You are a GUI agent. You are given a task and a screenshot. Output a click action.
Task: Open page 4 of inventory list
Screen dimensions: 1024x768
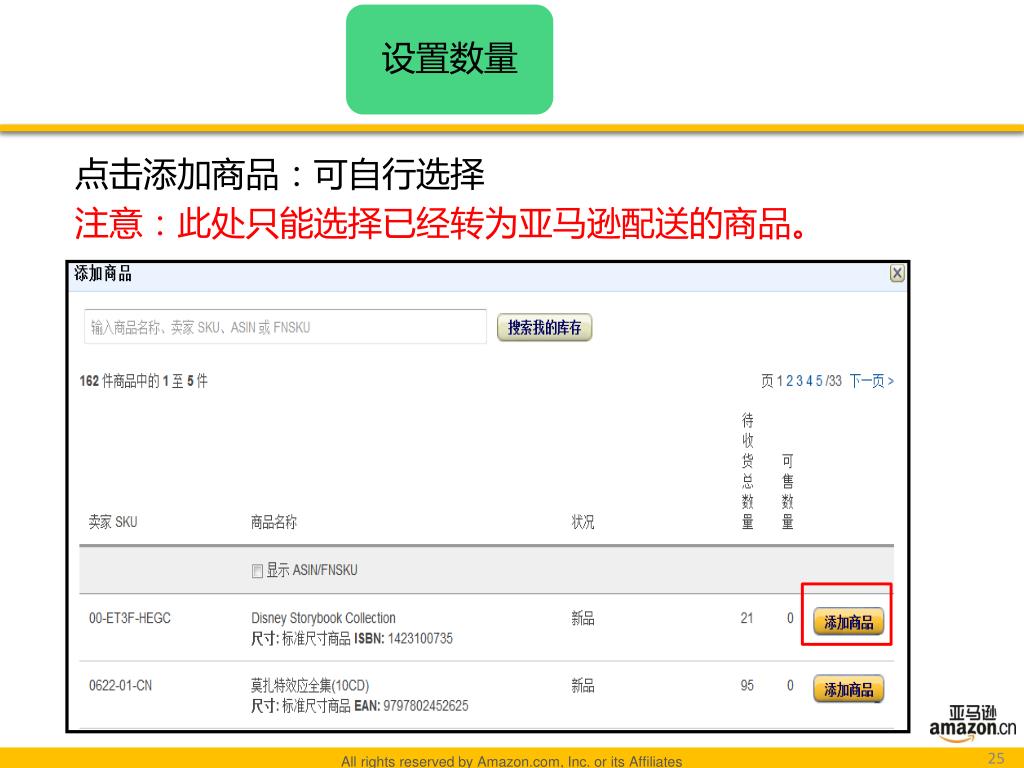coord(809,381)
